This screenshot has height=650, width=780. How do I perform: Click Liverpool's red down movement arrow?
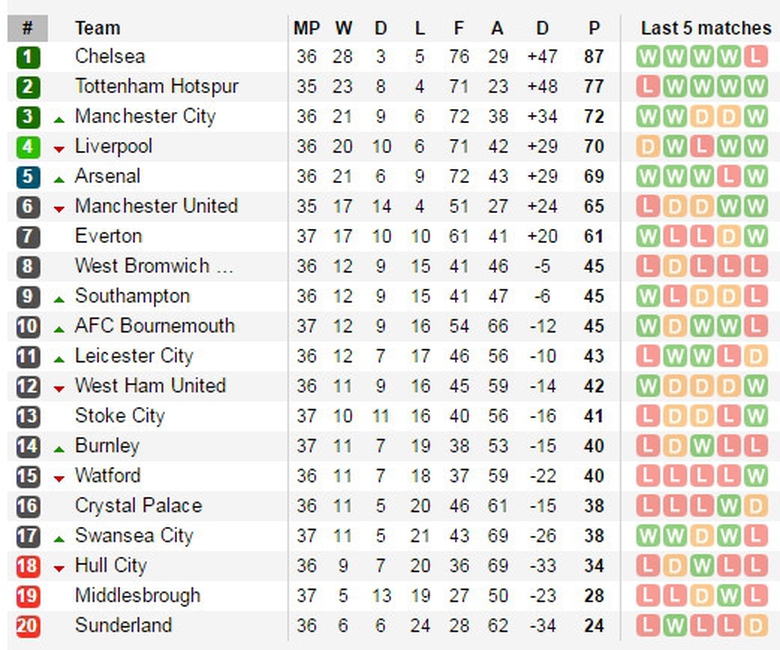[x=59, y=148]
